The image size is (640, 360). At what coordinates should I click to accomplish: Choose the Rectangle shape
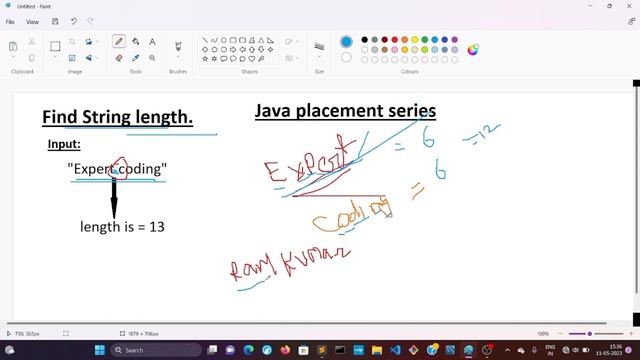tap(233, 40)
